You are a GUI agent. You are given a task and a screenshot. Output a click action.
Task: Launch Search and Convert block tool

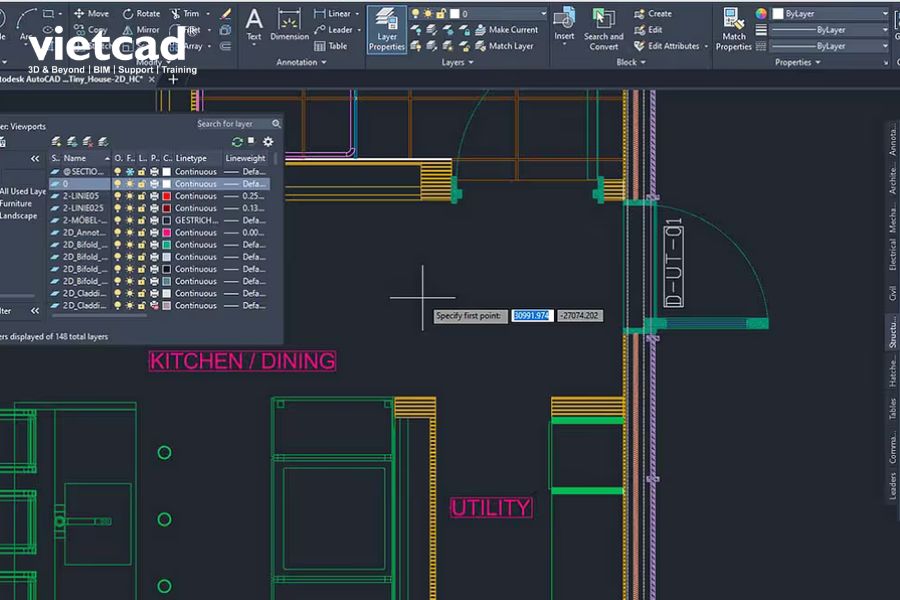coord(603,30)
